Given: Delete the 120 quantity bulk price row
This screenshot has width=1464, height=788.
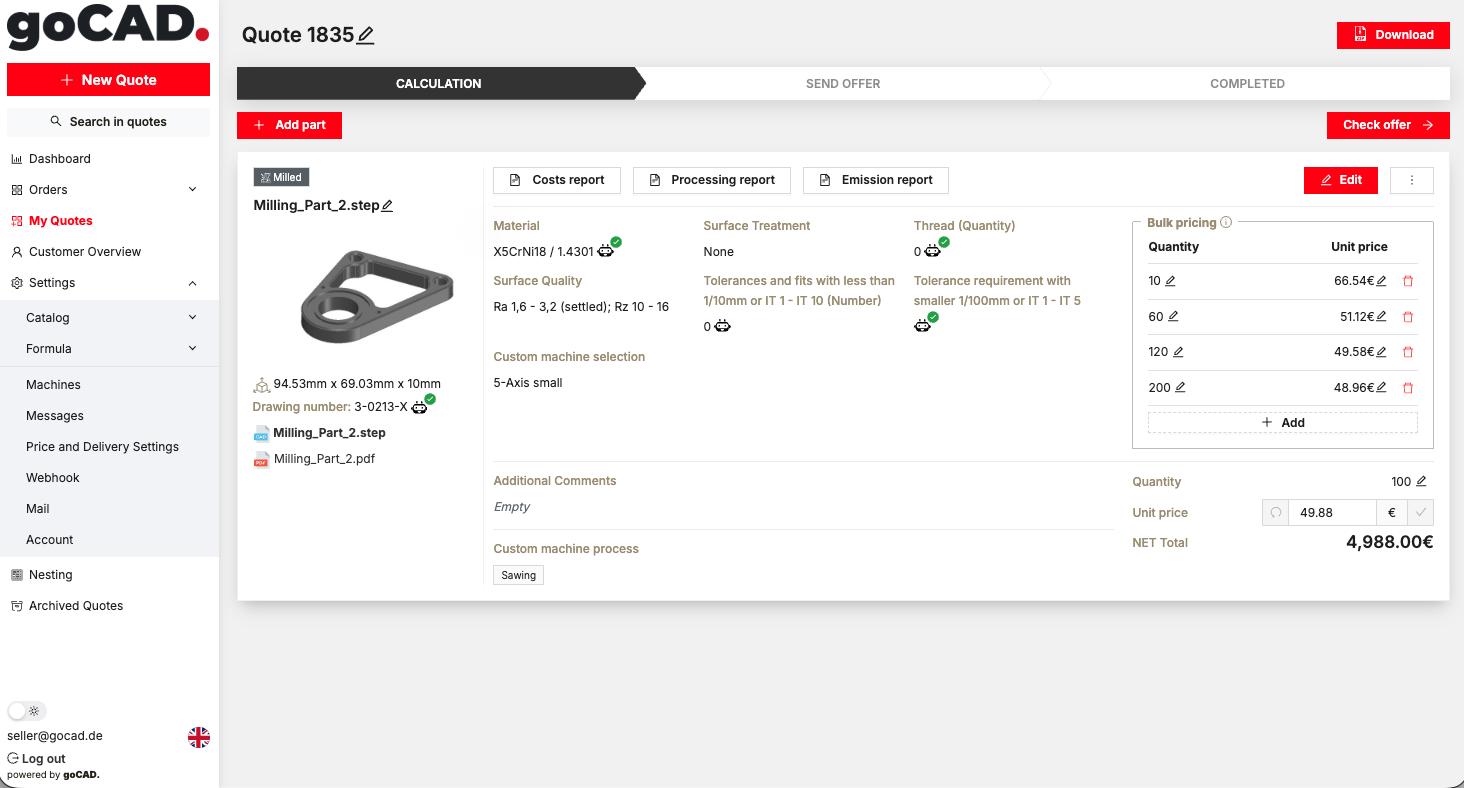Looking at the screenshot, I should coord(1408,352).
